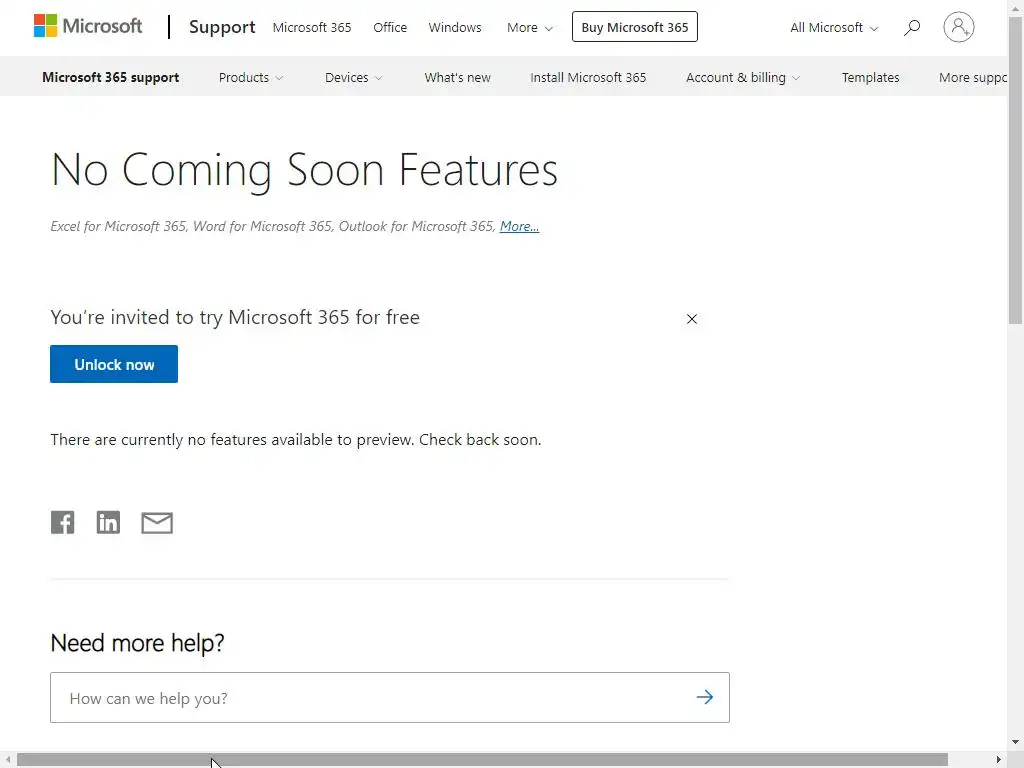Submit help query with arrow icon
The image size is (1024, 768).
705,697
